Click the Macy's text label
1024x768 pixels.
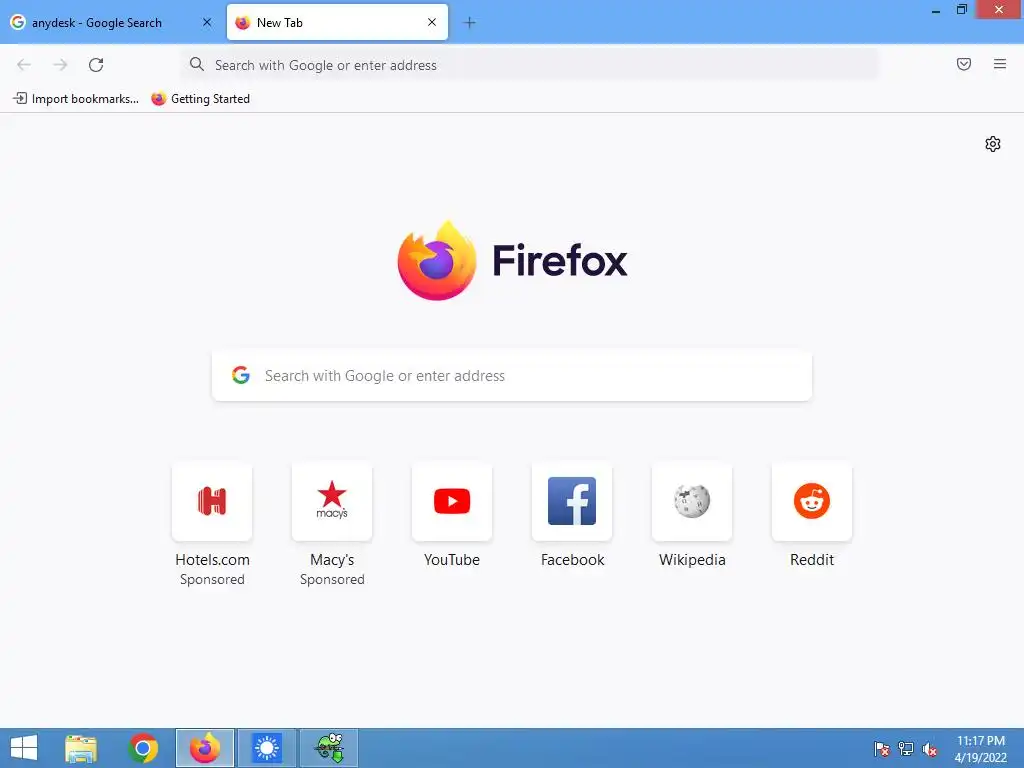332,560
